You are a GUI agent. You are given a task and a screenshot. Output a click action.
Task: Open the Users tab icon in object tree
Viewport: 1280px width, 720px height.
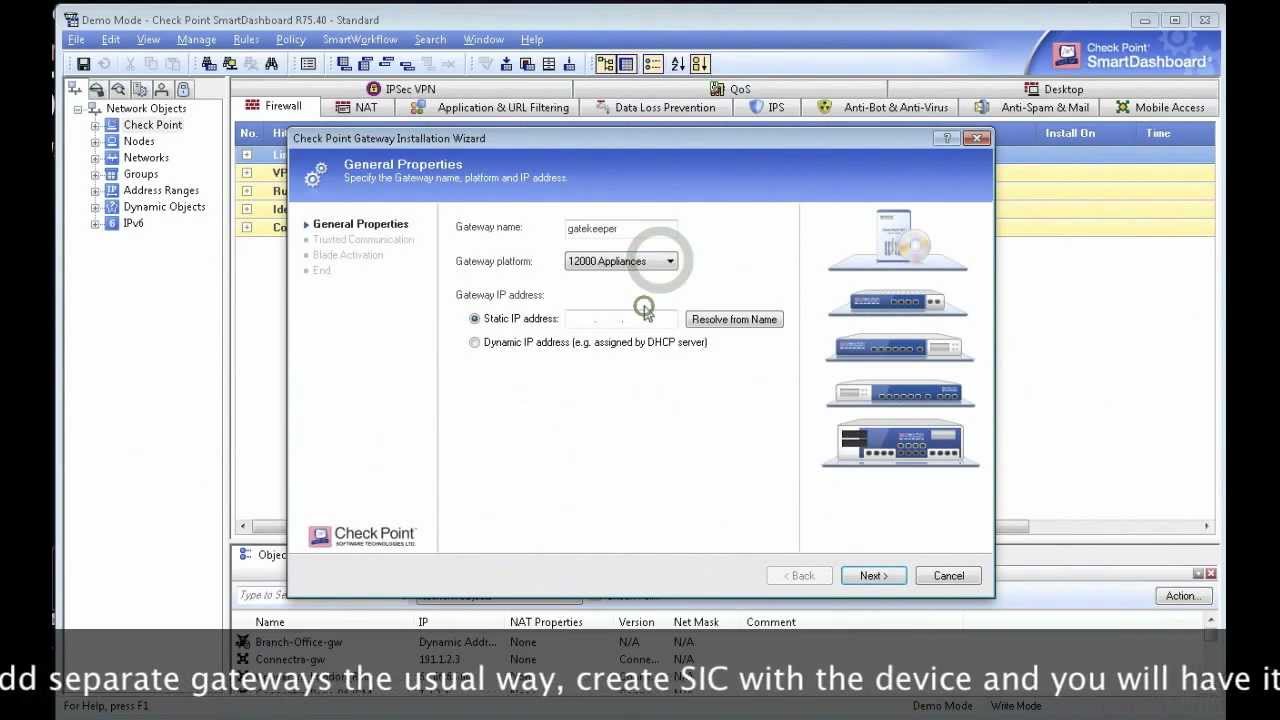coord(161,89)
